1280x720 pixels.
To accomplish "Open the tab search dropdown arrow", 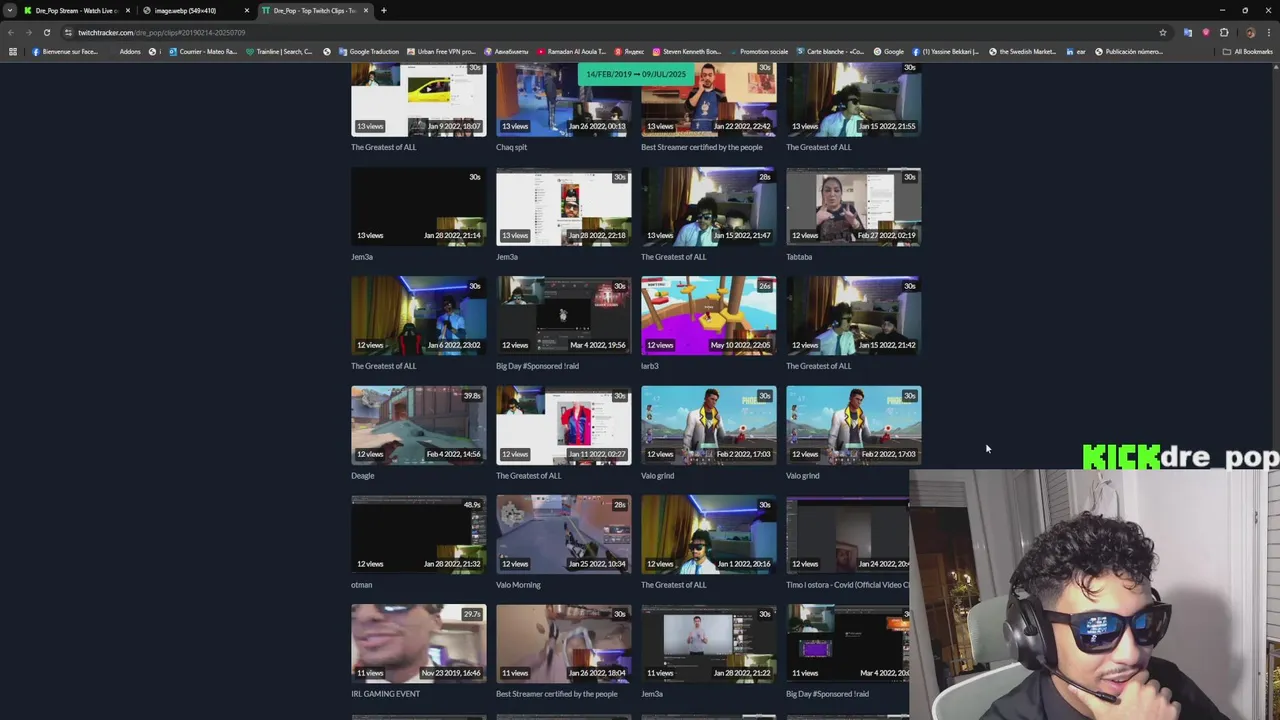I will (x=10, y=10).
